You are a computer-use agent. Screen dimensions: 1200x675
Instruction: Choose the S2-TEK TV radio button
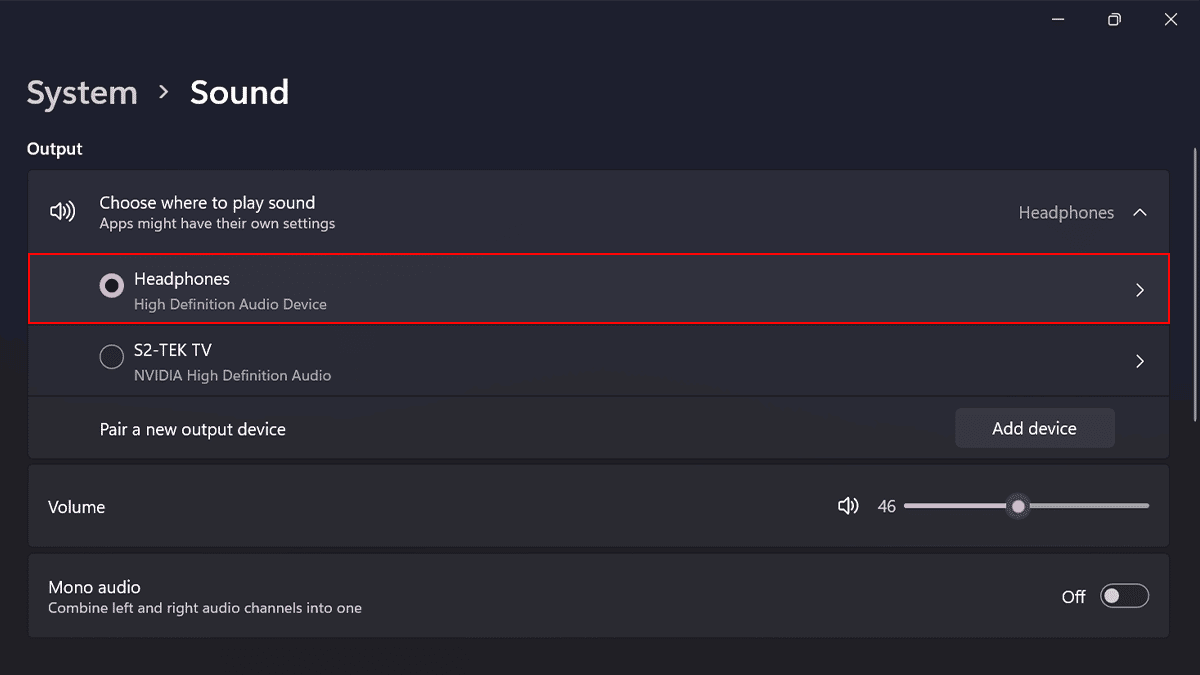tap(112, 356)
